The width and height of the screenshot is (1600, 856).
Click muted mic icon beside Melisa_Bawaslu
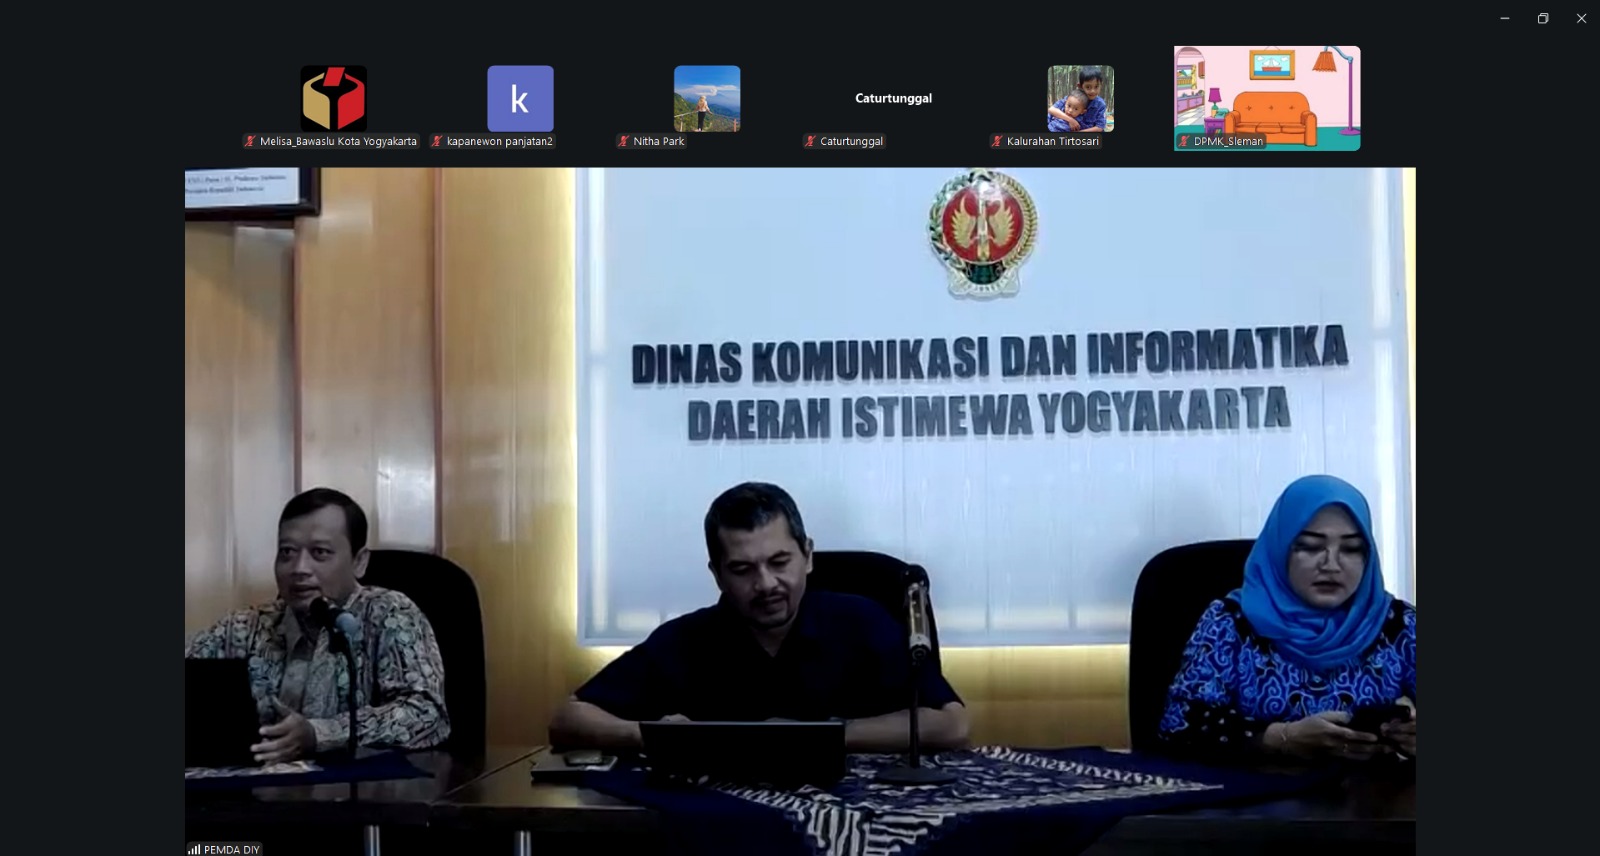[250, 141]
